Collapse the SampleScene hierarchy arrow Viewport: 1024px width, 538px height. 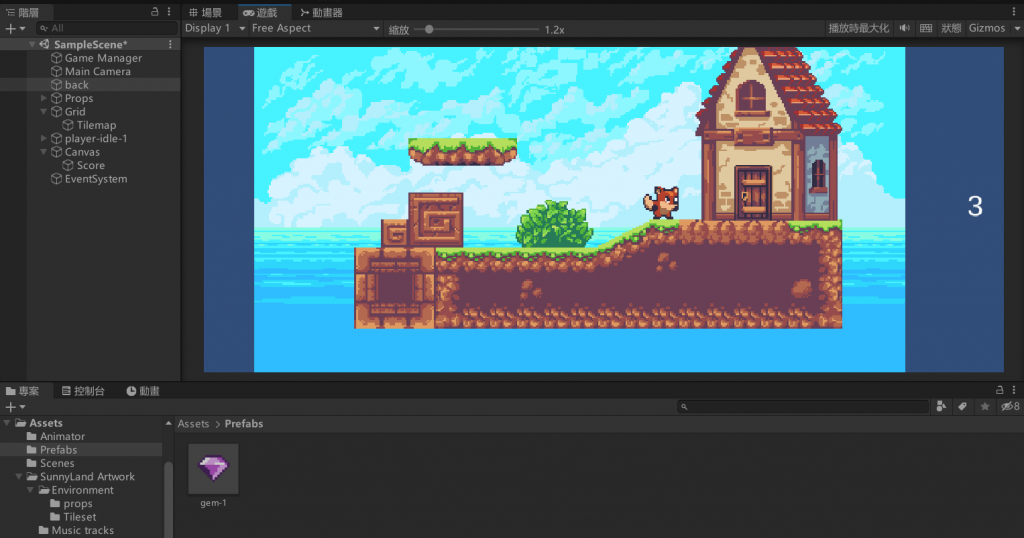coord(32,44)
